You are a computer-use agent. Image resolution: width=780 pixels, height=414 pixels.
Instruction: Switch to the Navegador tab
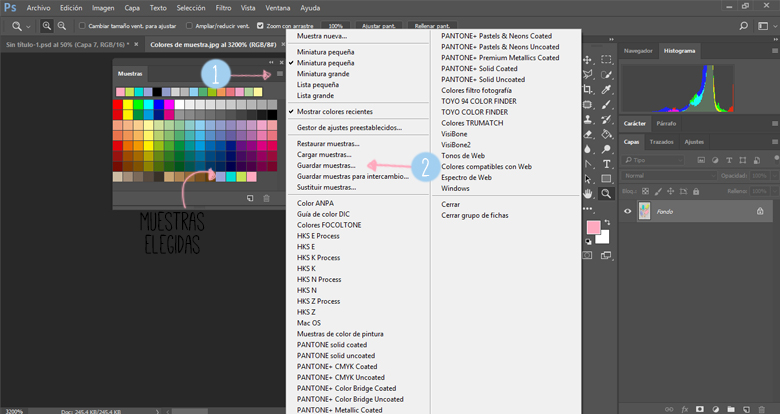[x=638, y=51]
